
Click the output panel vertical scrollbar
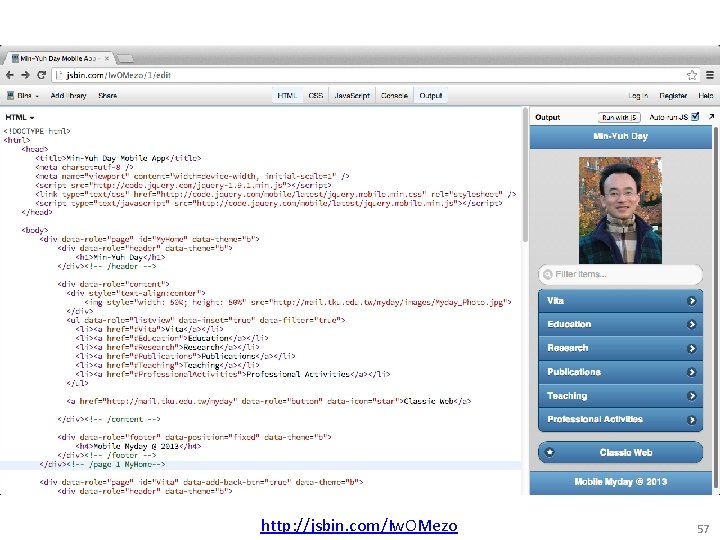pos(716,308)
